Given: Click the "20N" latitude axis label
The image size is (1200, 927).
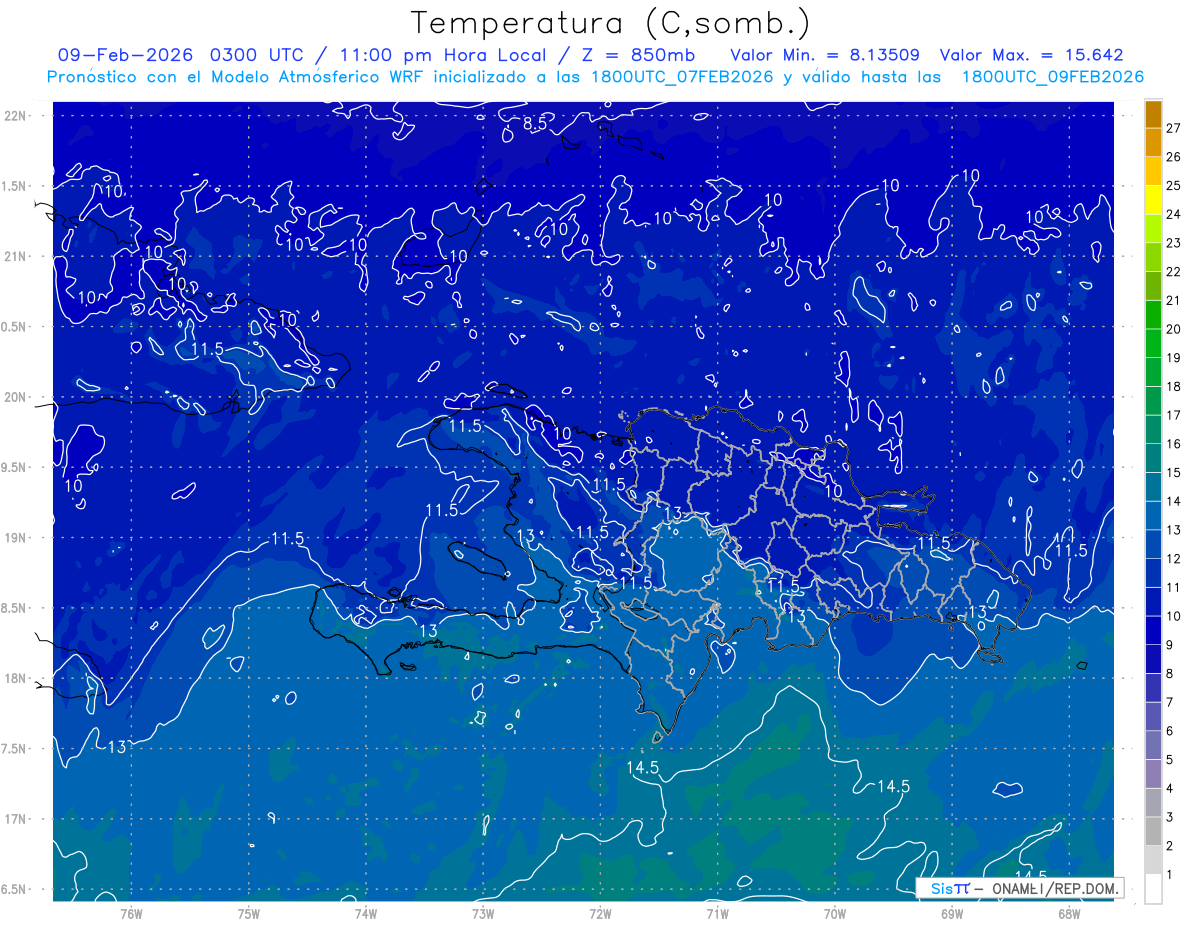Looking at the screenshot, I should point(15,397).
